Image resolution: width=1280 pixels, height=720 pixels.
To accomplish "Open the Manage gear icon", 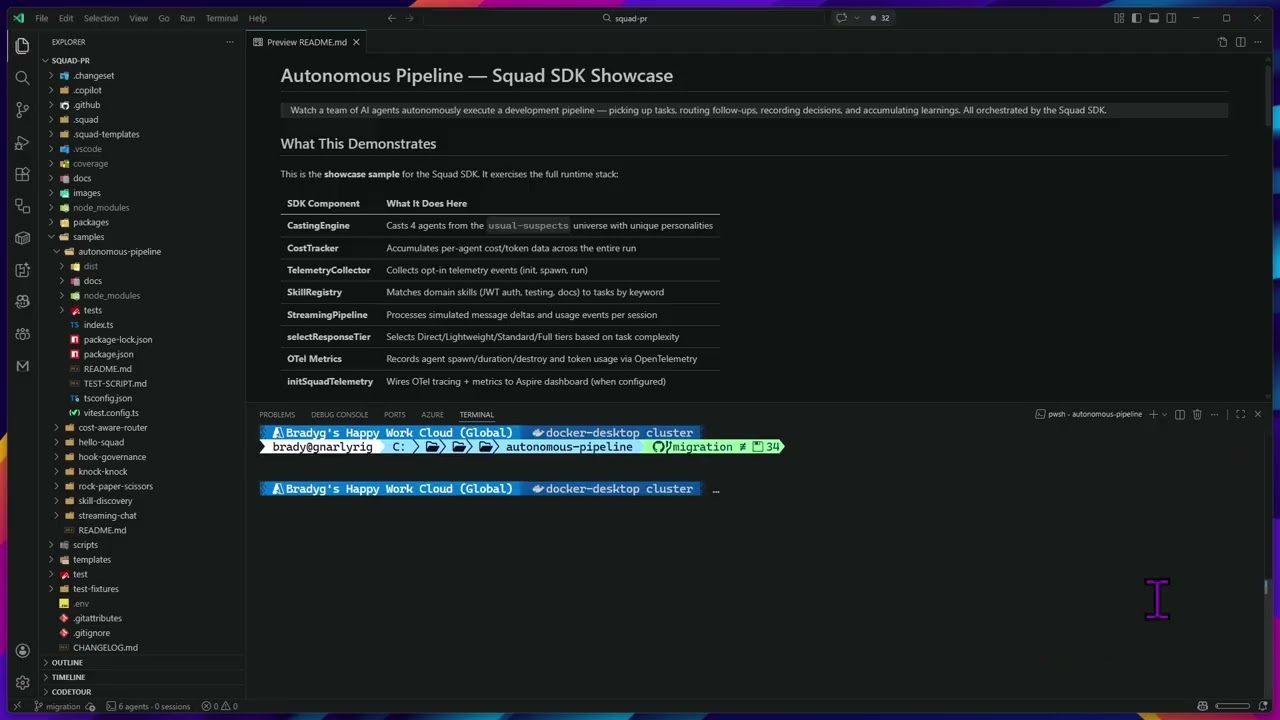I will tap(22, 683).
